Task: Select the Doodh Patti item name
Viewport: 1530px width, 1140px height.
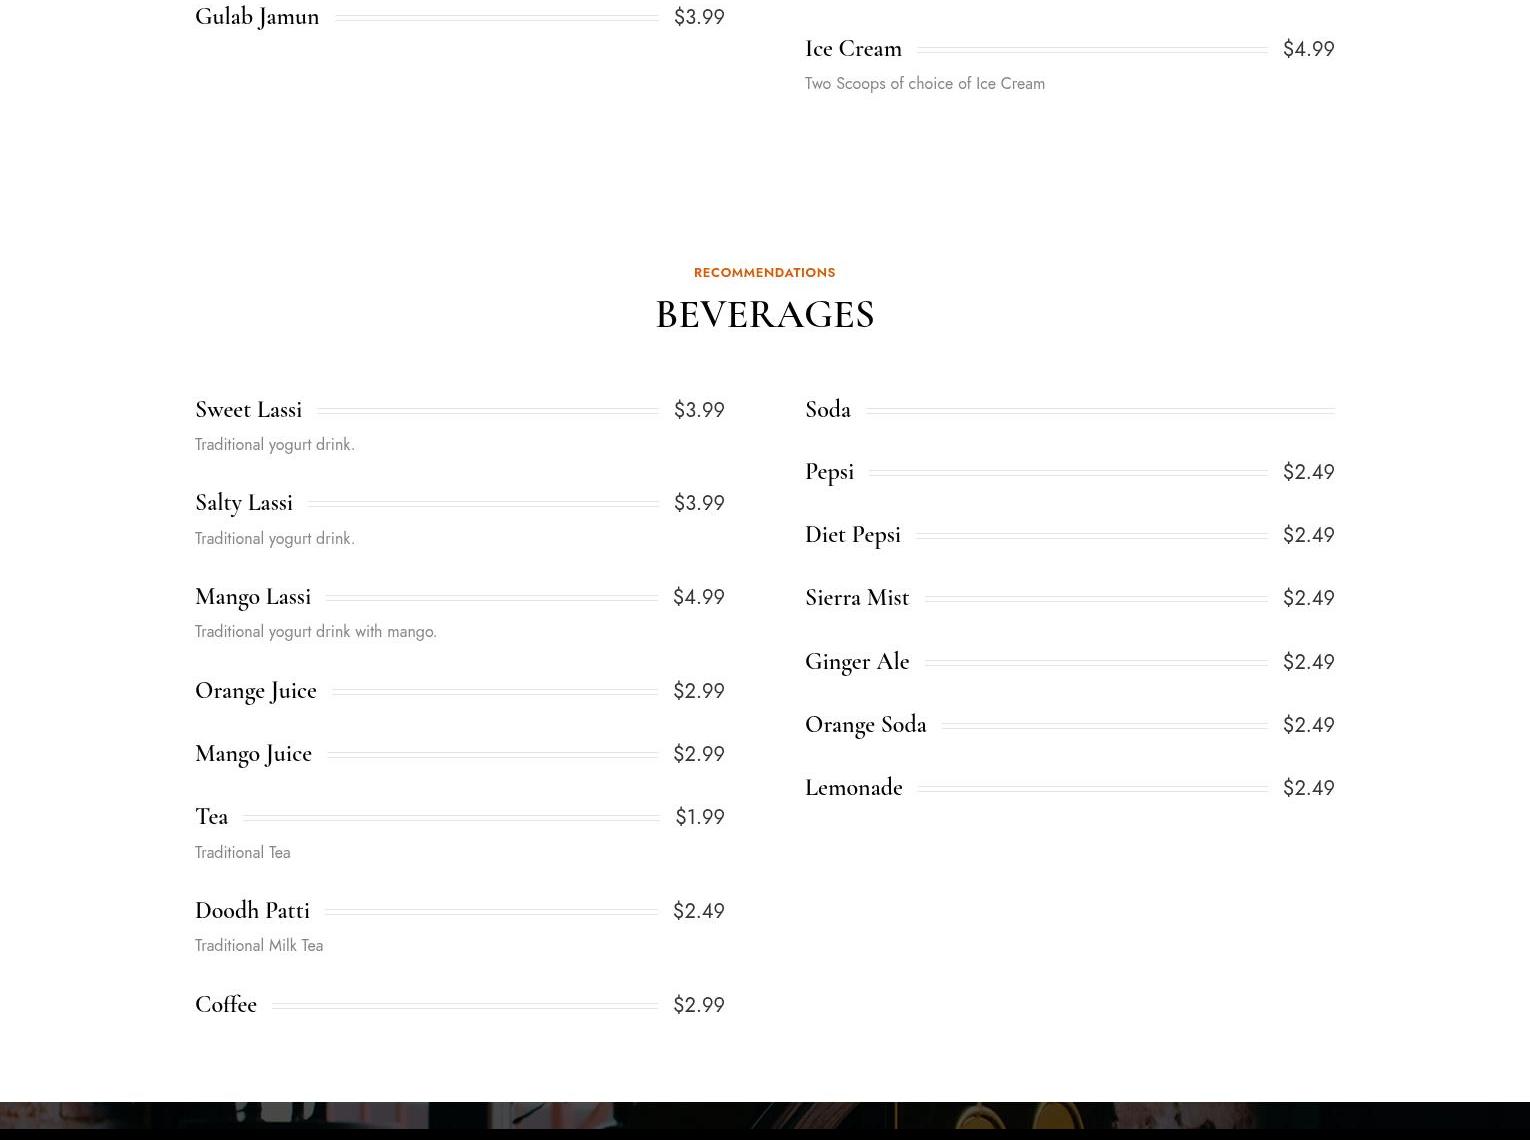Action: [x=253, y=911]
